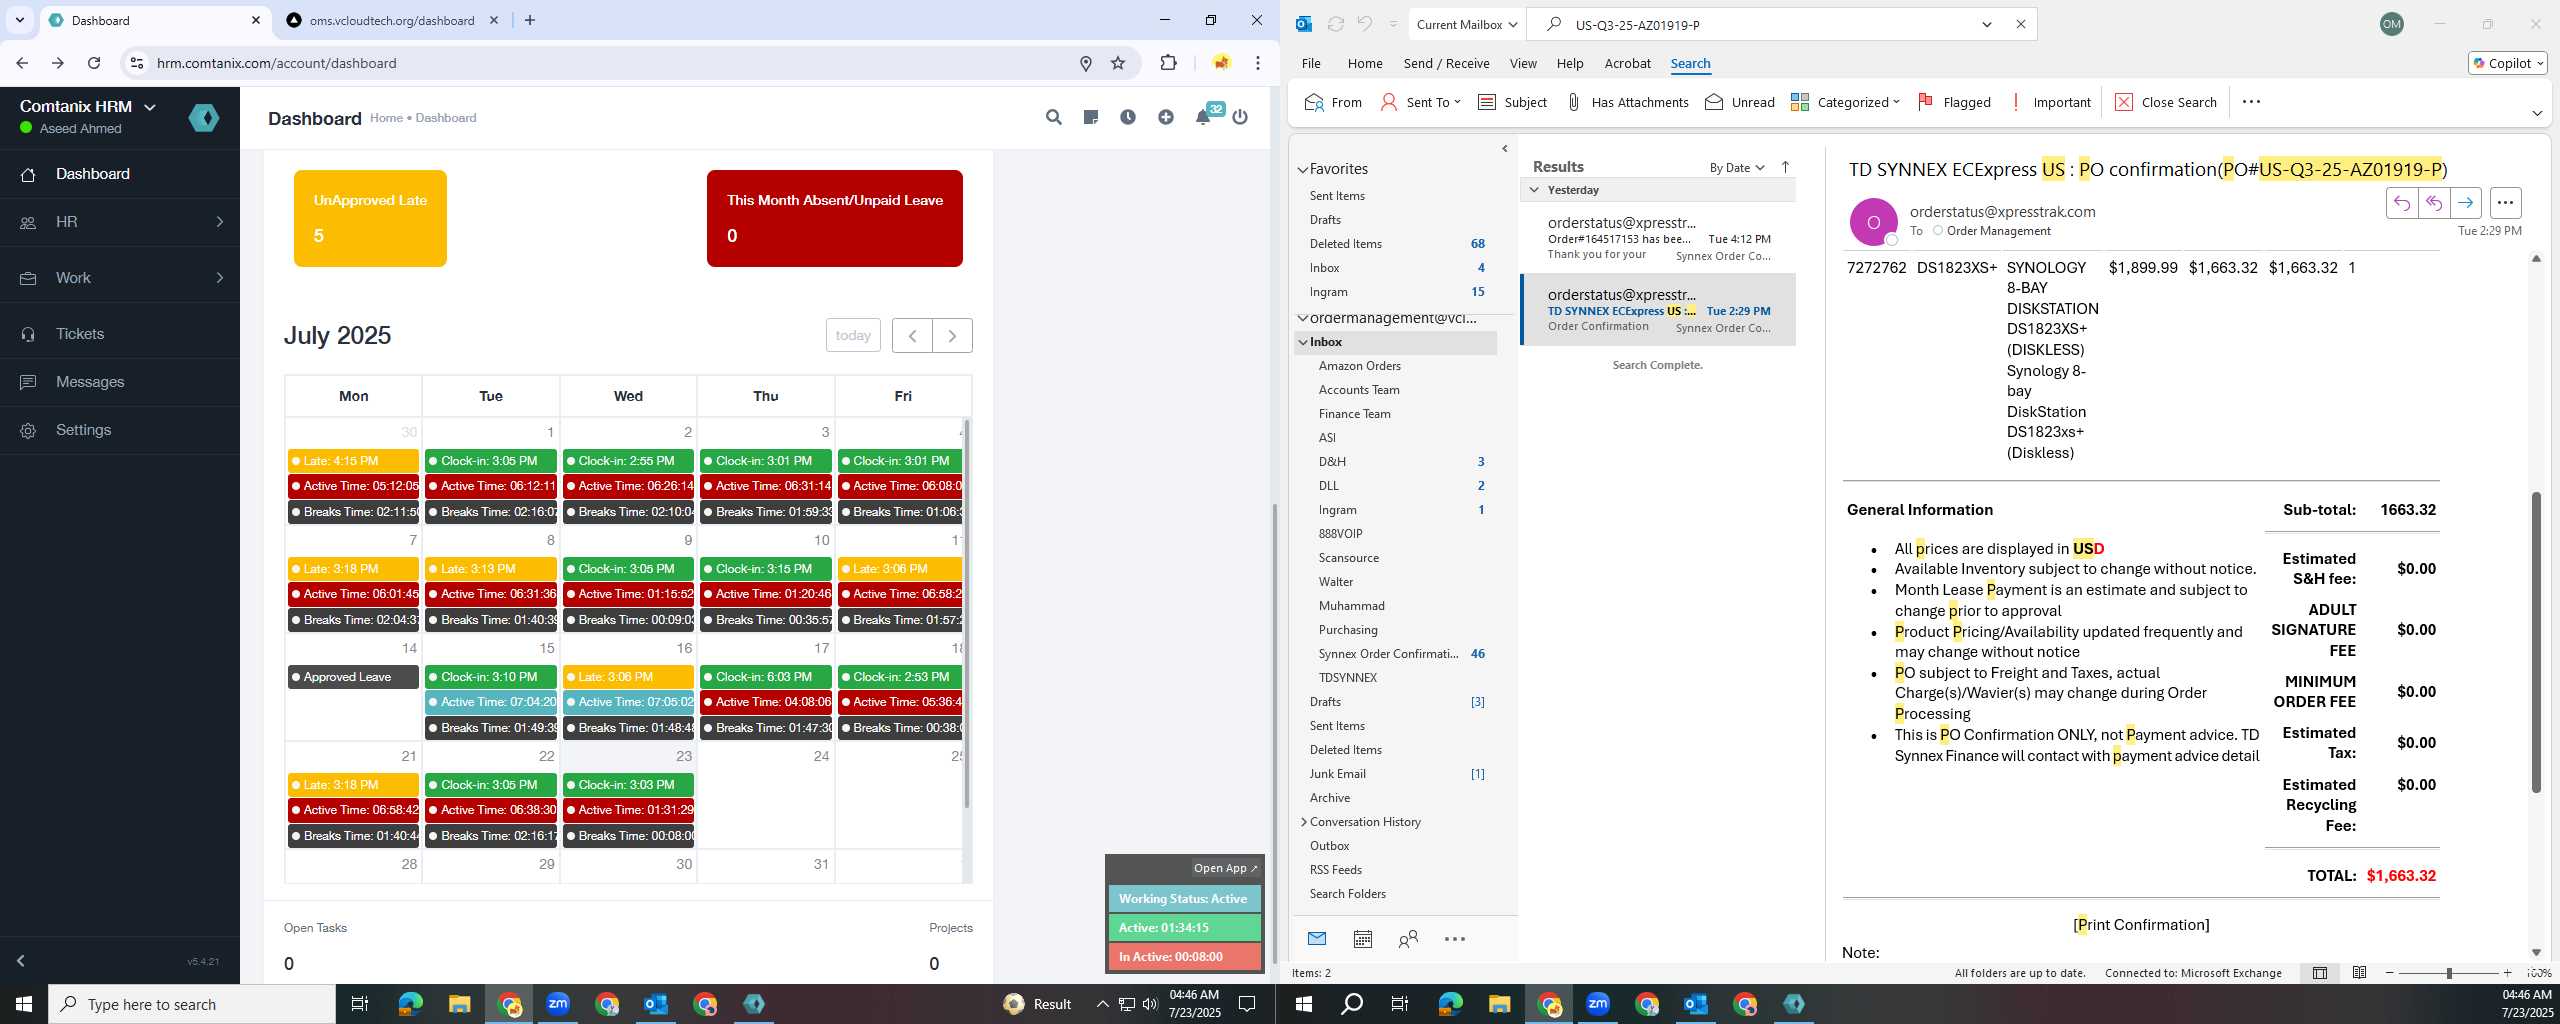Open Messages in the HRM sidebar
The image size is (2560, 1024).
(120, 382)
